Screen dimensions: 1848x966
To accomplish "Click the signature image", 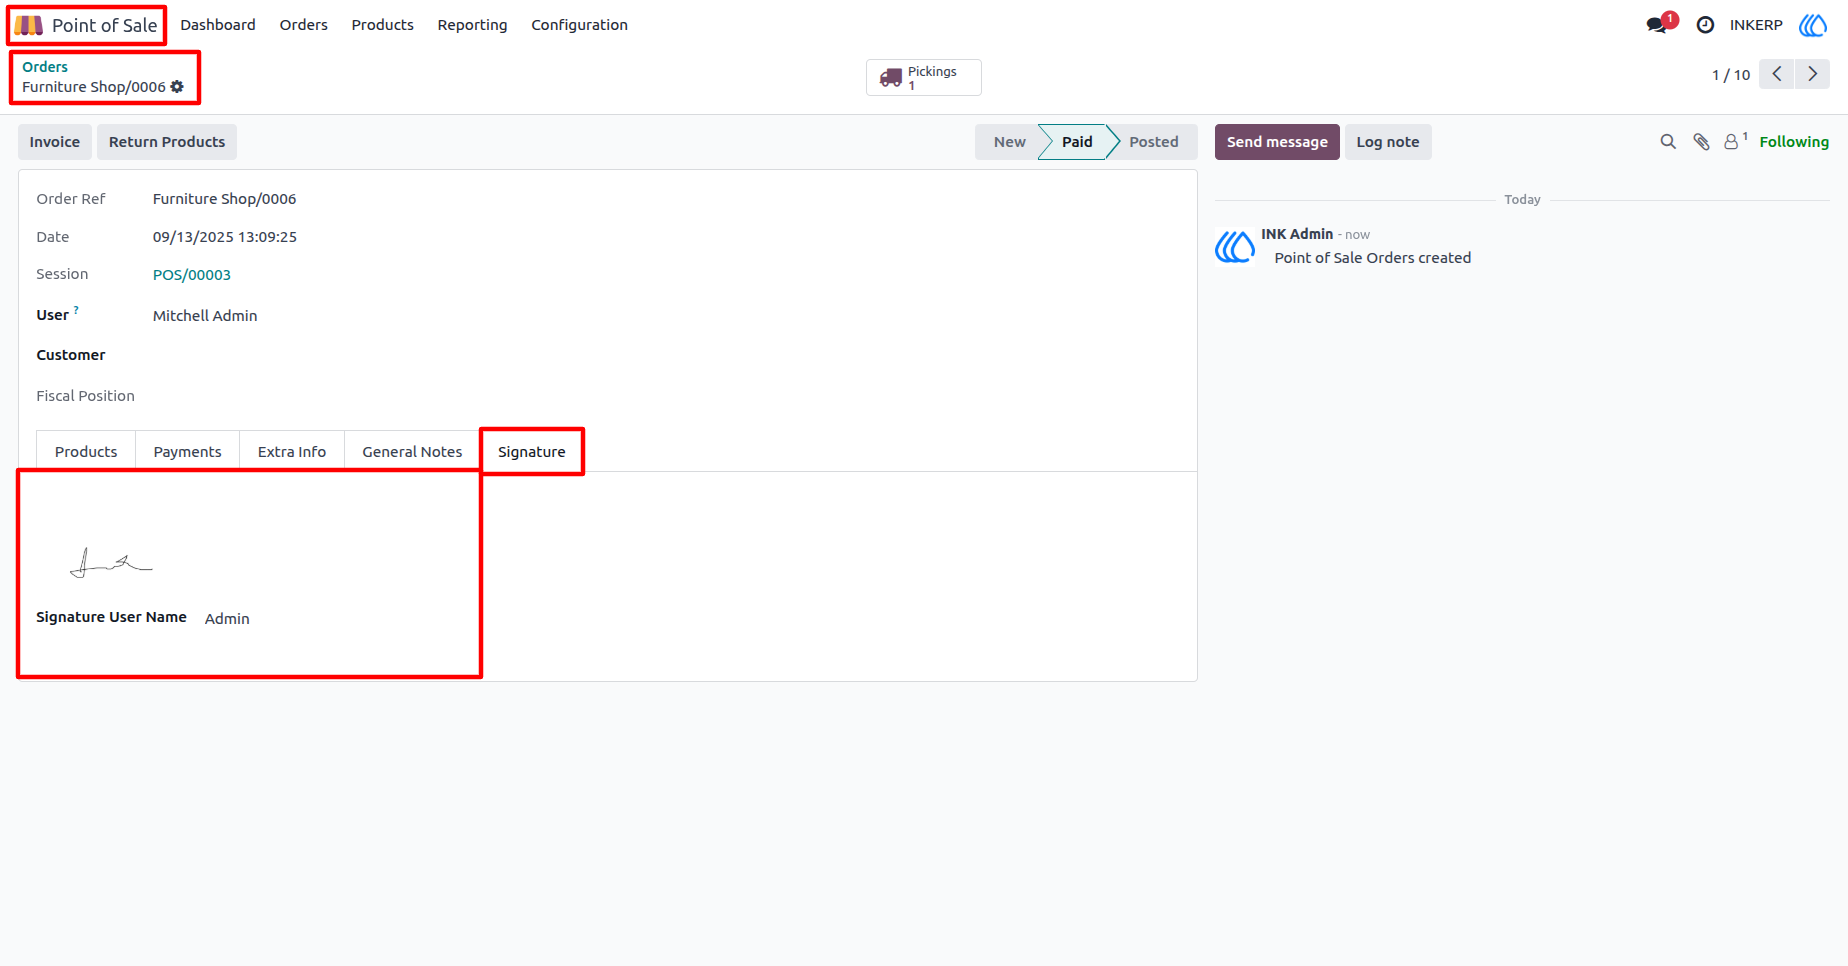I will pyautogui.click(x=111, y=563).
